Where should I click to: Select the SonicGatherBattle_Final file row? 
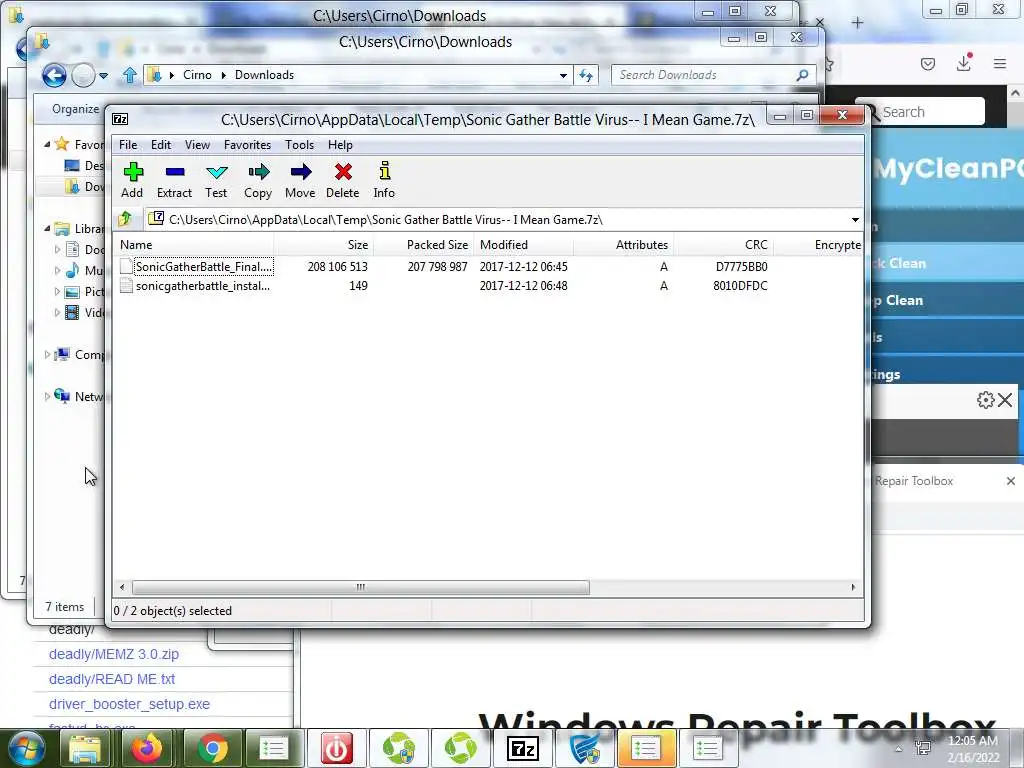pyautogui.click(x=487, y=266)
